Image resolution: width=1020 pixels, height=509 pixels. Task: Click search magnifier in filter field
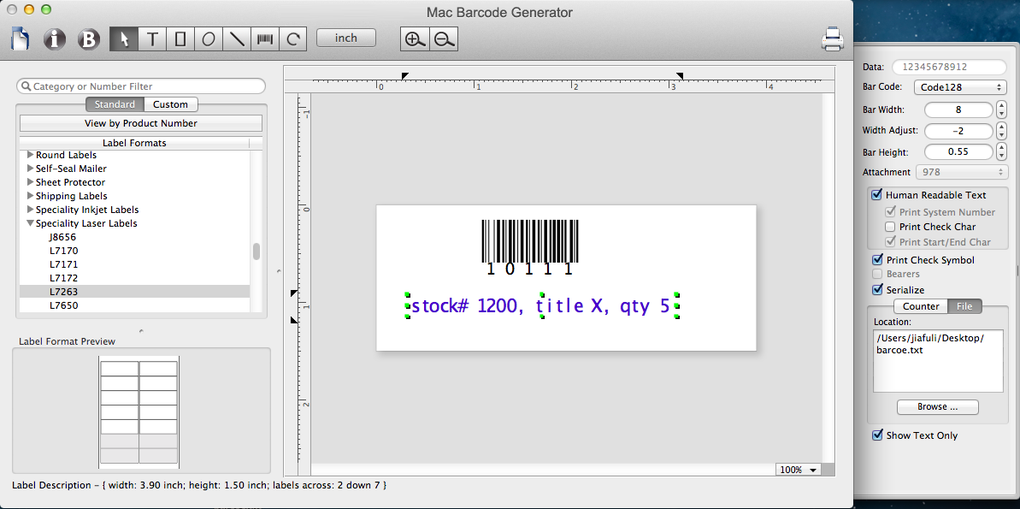click(x=25, y=86)
